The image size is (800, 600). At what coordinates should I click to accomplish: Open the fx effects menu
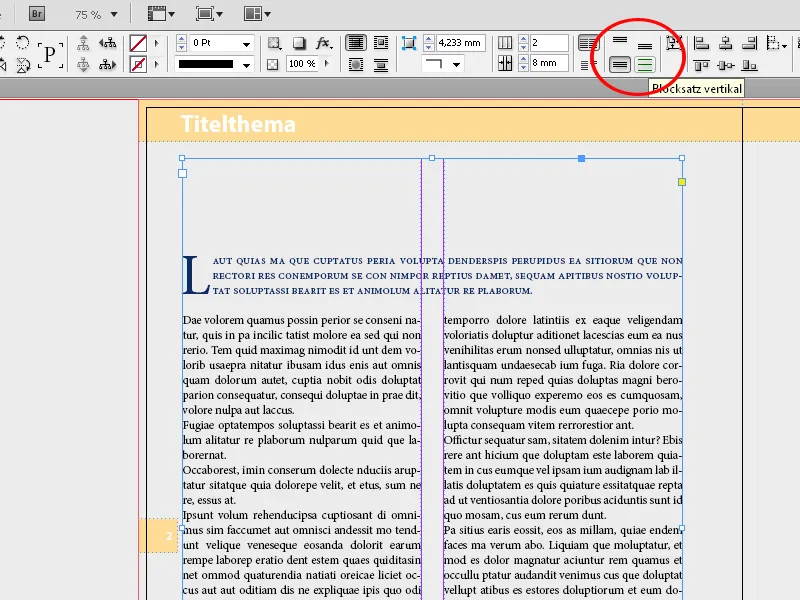pyautogui.click(x=324, y=43)
